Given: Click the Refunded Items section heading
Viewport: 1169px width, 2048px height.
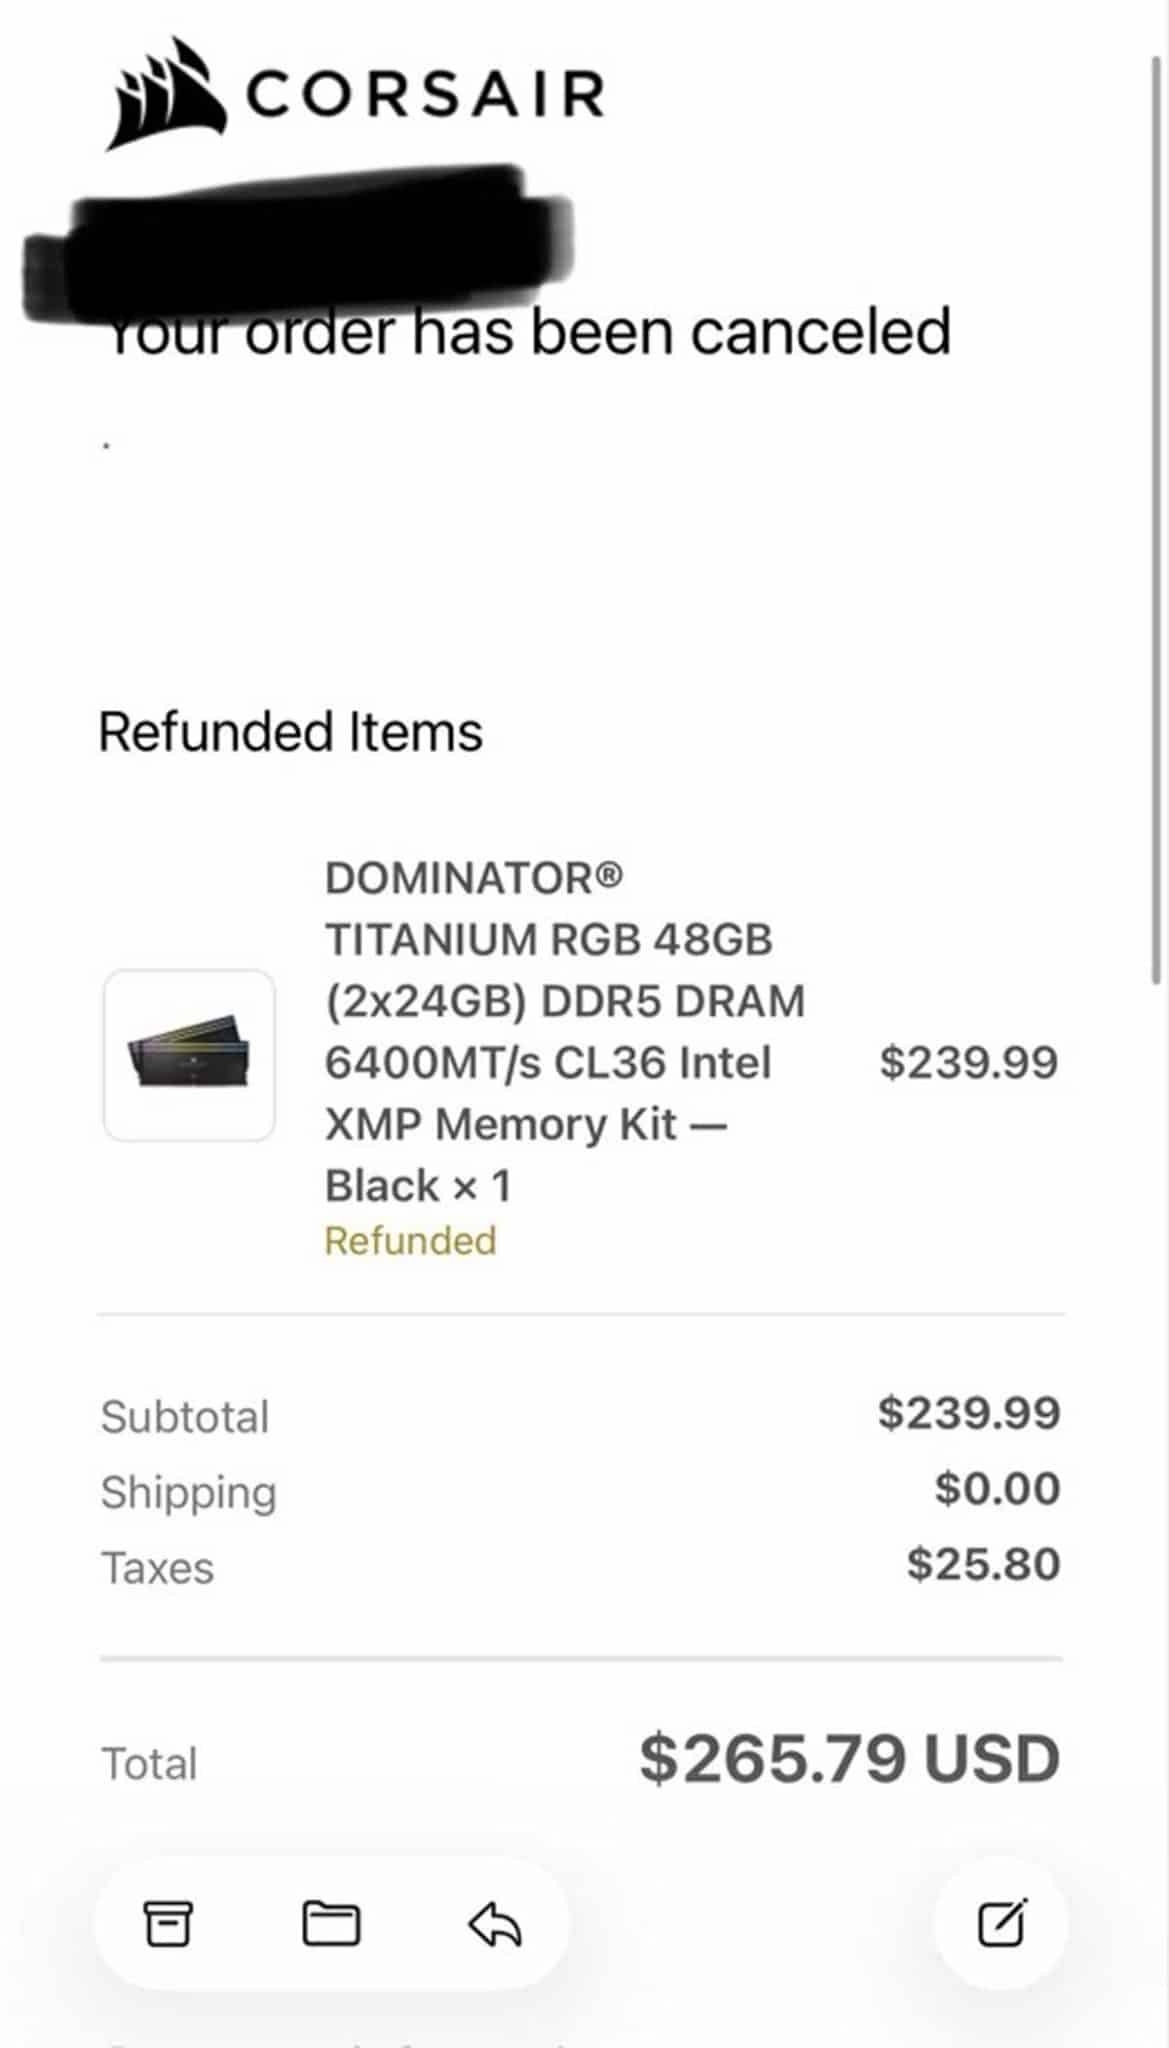Looking at the screenshot, I should pos(290,731).
